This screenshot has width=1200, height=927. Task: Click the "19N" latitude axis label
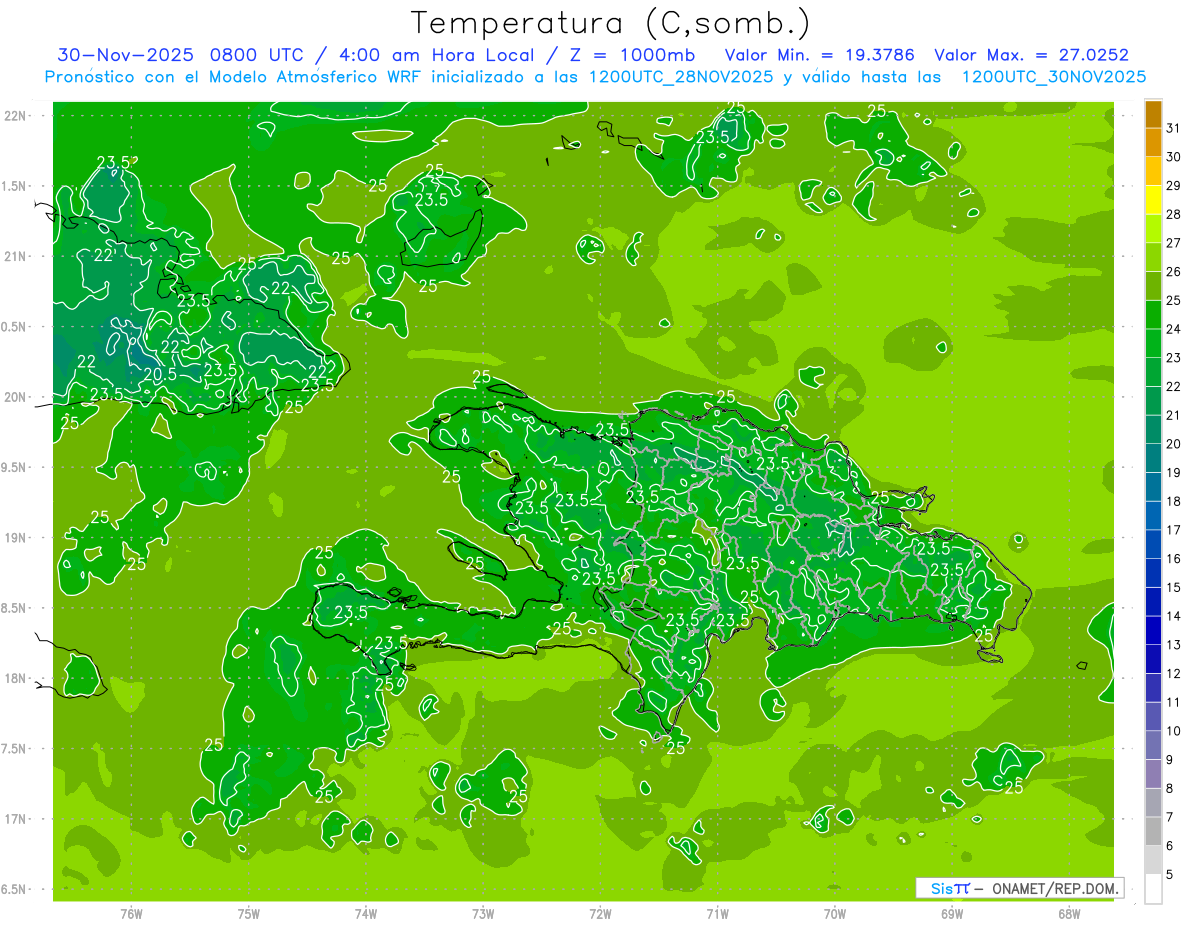coord(14,538)
